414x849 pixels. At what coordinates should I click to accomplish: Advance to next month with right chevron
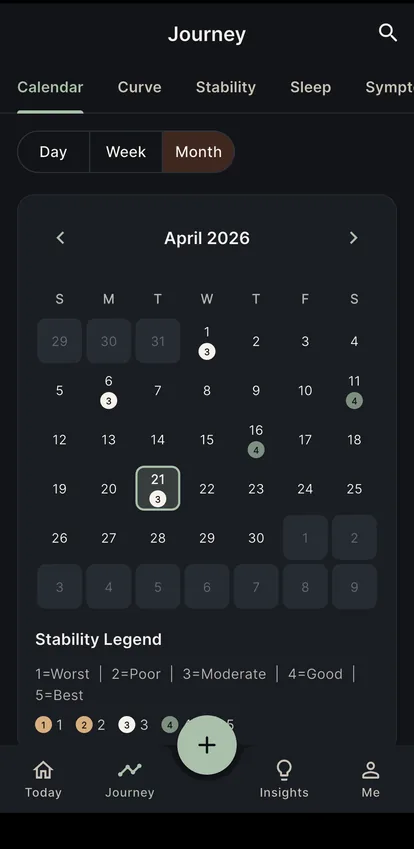[353, 238]
